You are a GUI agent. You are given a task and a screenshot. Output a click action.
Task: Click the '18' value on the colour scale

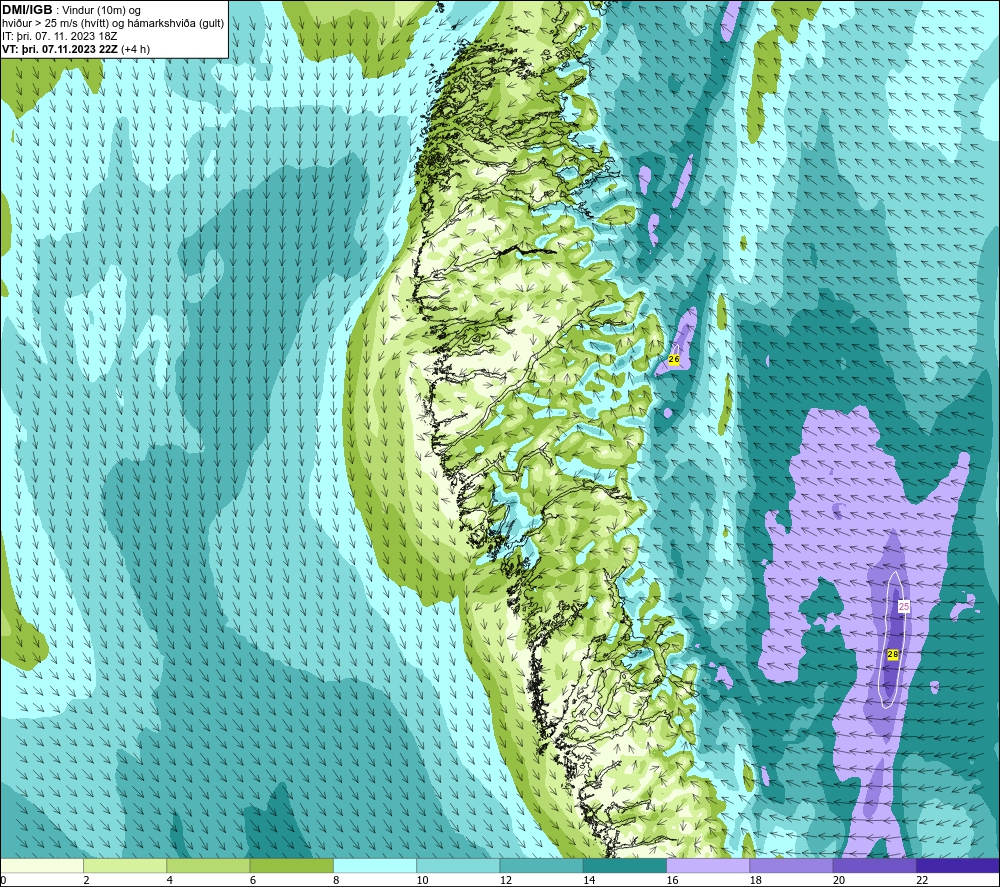(x=755, y=880)
